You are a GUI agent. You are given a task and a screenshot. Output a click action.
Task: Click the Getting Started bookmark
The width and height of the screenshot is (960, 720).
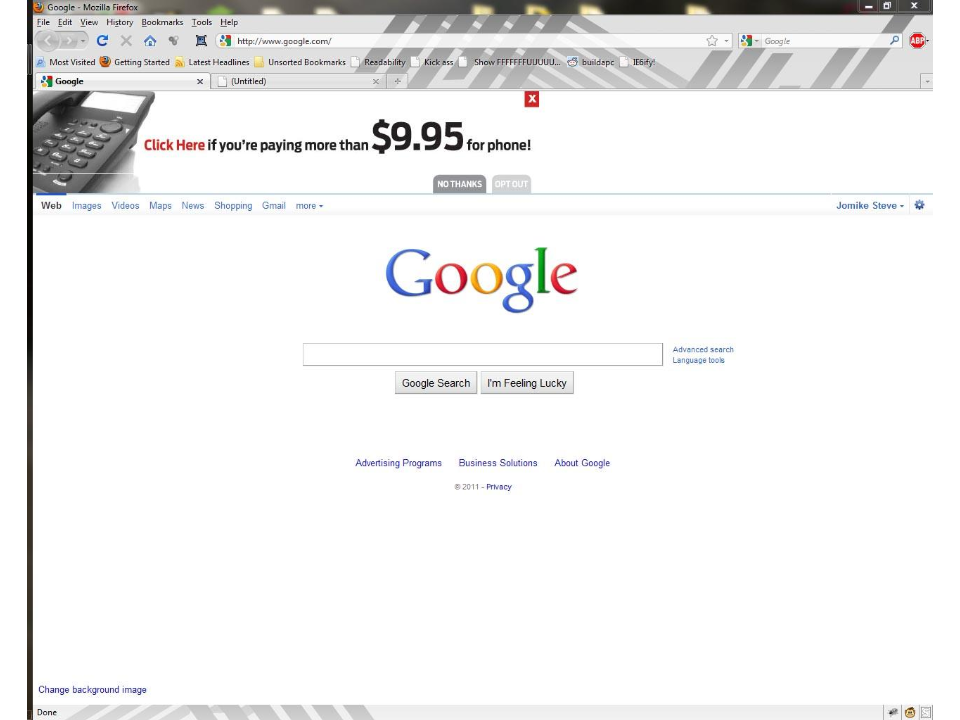(x=135, y=62)
